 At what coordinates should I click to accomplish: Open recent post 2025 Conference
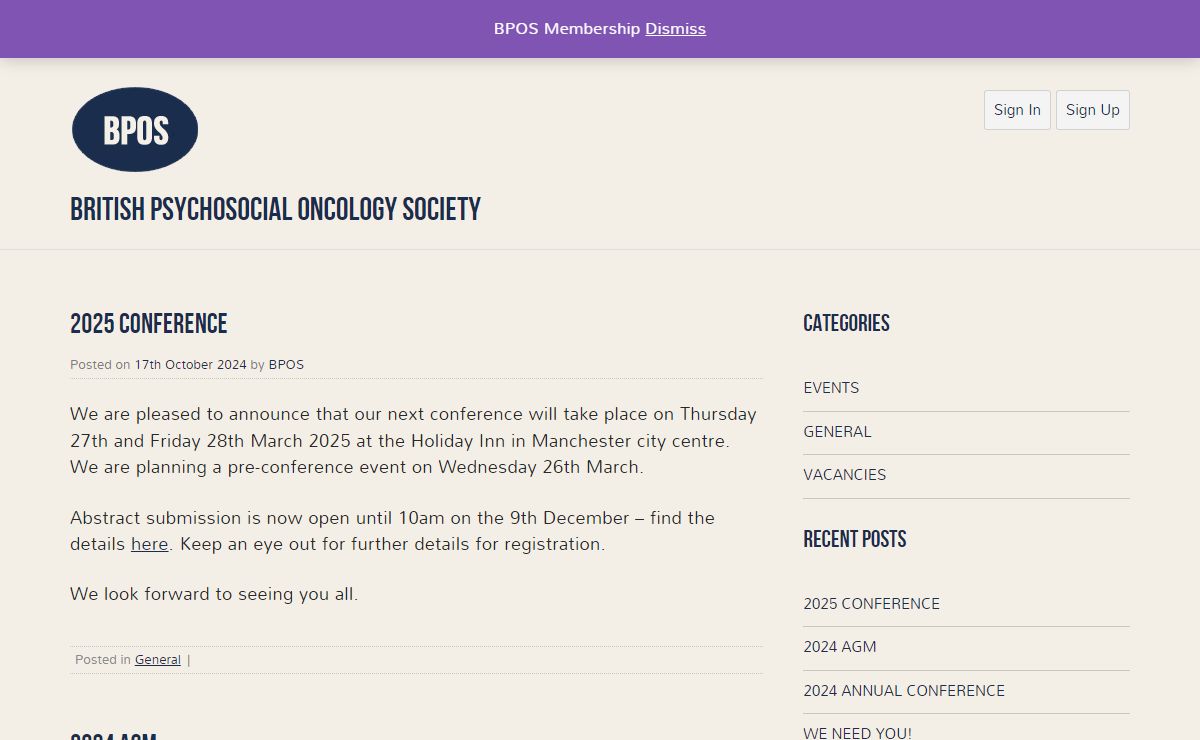(871, 604)
